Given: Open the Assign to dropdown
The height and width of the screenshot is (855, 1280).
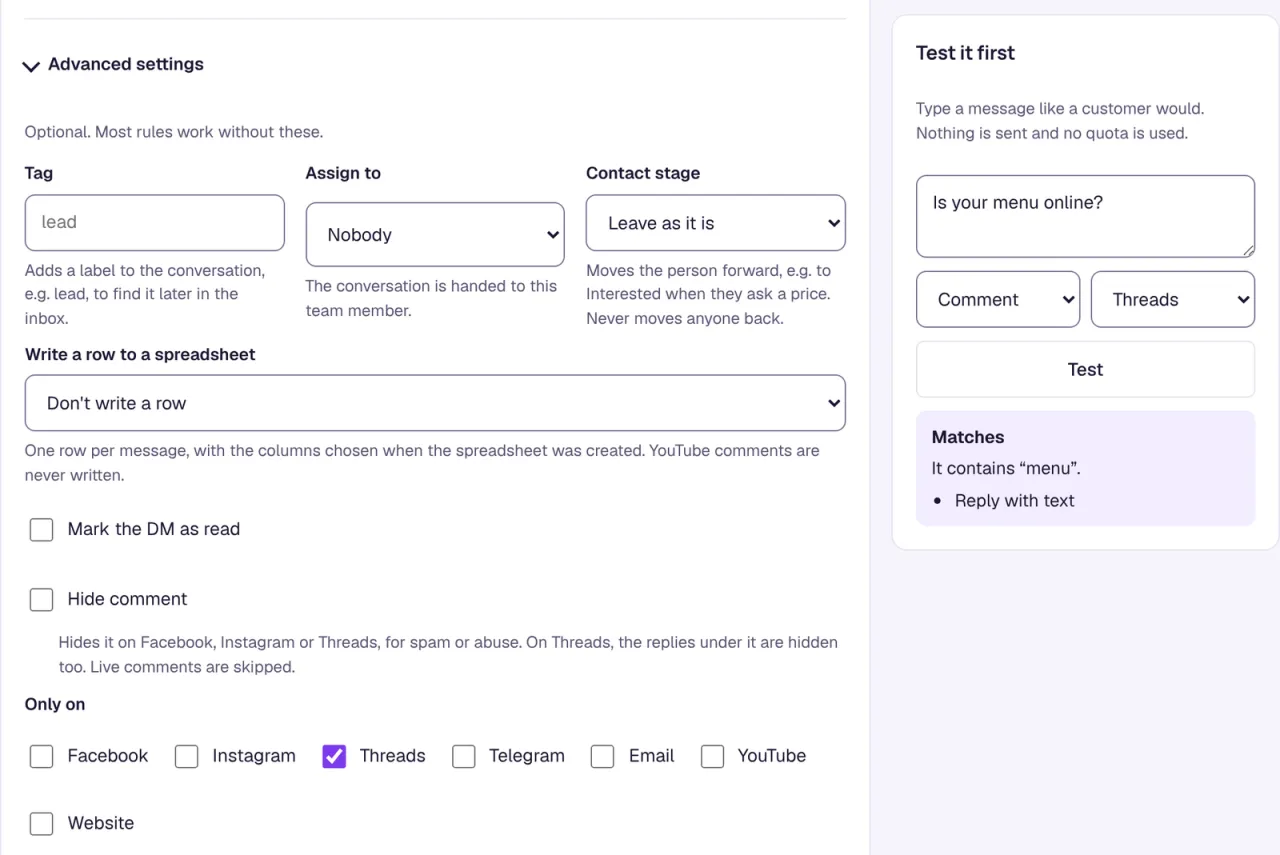Looking at the screenshot, I should [435, 235].
